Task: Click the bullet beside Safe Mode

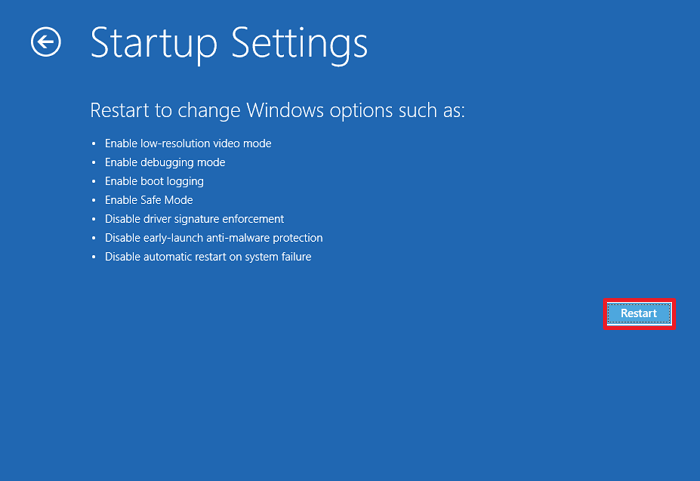Action: tap(94, 201)
